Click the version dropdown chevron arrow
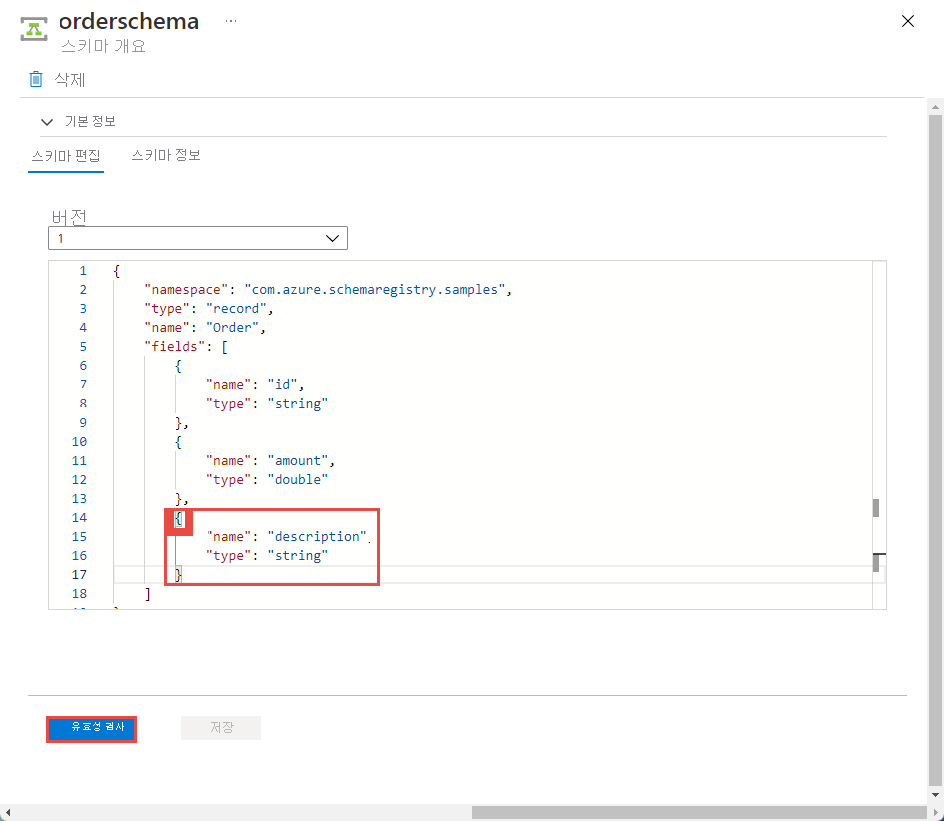944x821 pixels. (332, 238)
